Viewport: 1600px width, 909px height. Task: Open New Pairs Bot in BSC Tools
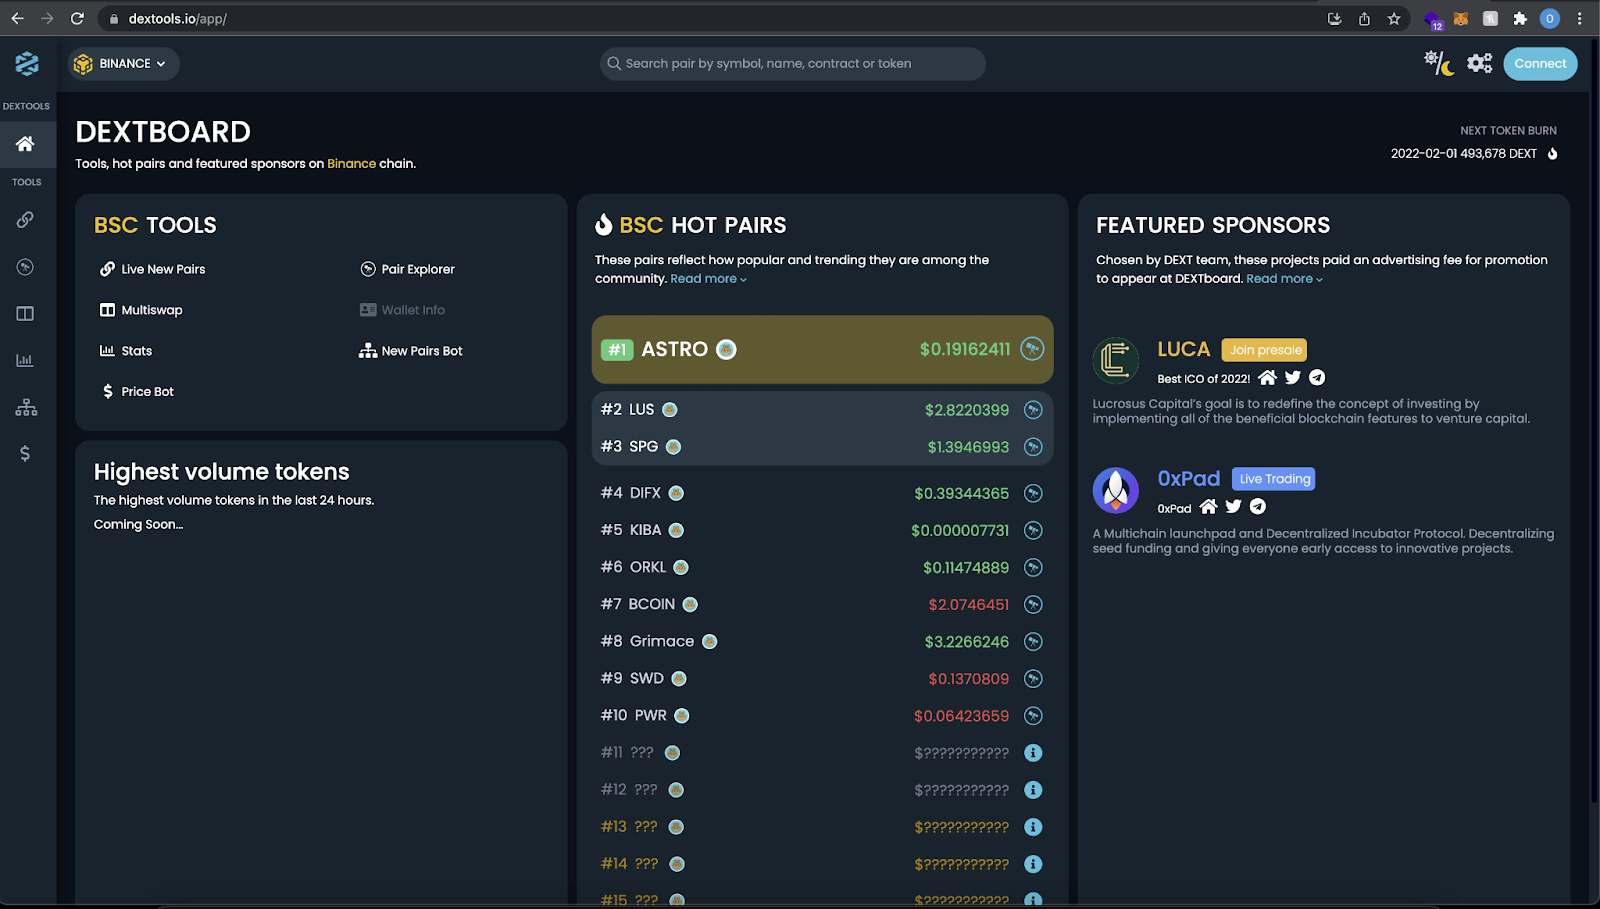411,351
